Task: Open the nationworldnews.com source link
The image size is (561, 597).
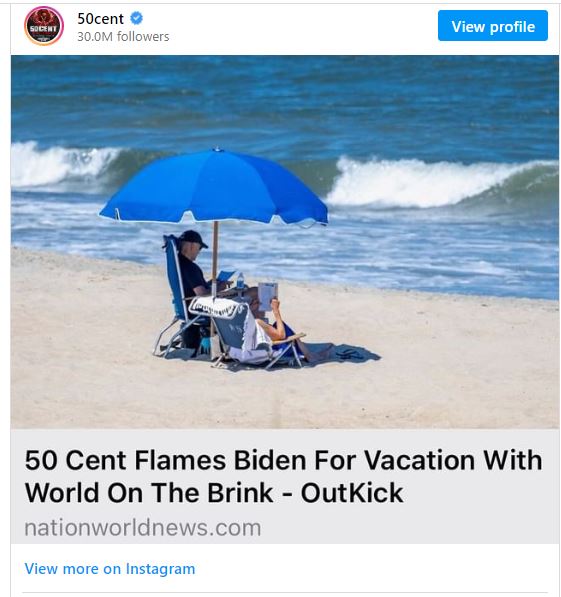Action: 143,528
